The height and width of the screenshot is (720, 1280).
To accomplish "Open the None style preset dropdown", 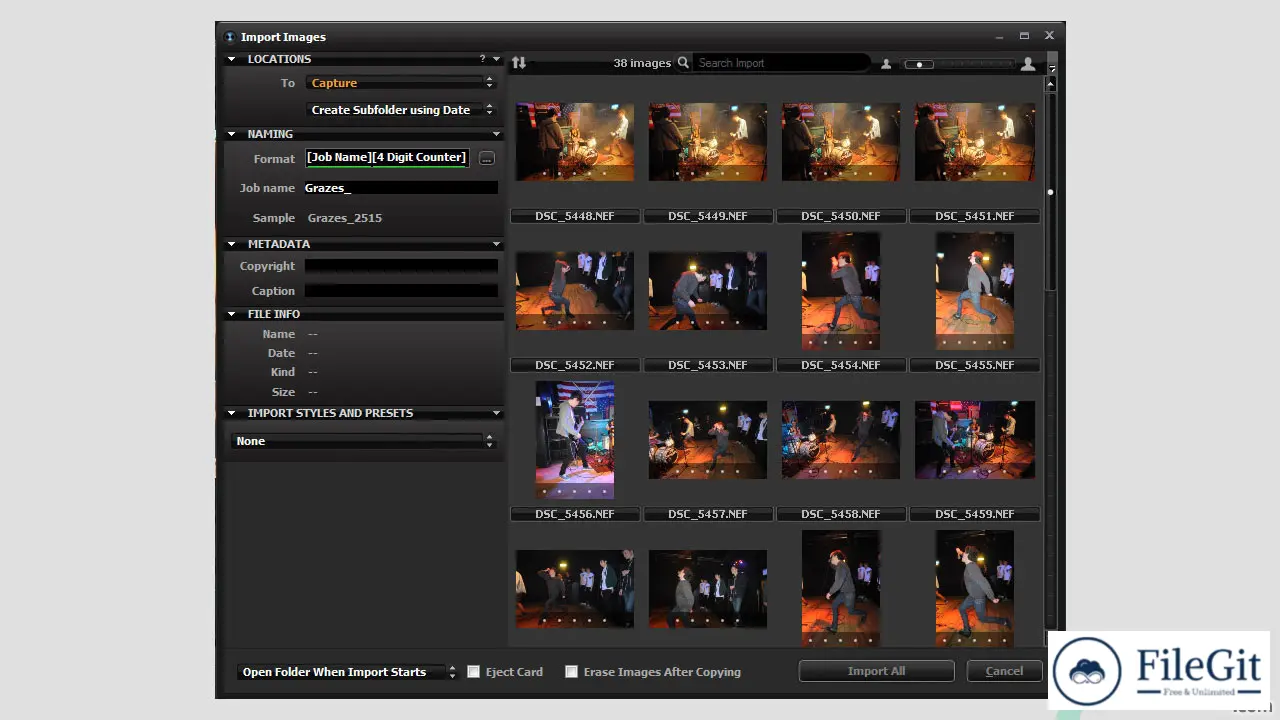I will (x=363, y=441).
